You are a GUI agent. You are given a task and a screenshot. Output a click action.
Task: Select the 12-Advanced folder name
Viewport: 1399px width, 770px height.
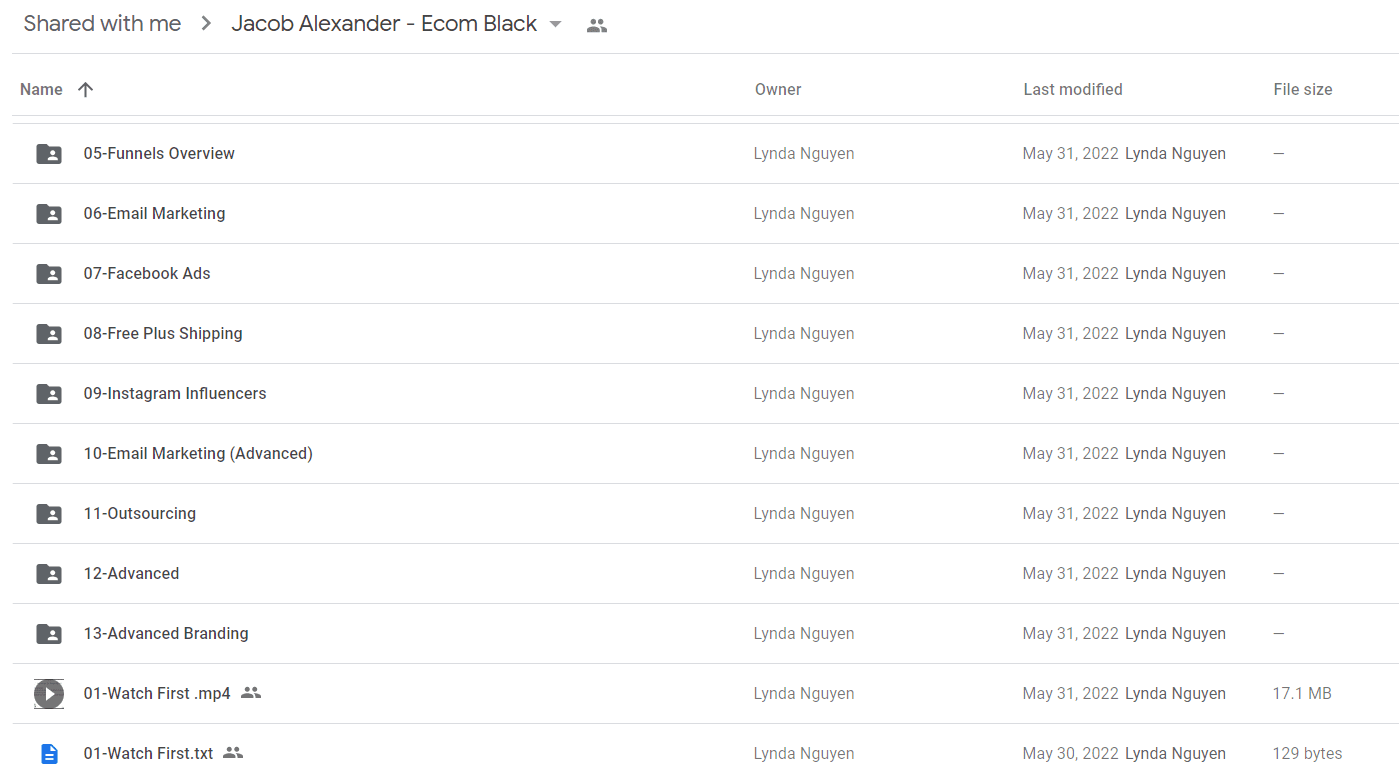click(x=131, y=573)
